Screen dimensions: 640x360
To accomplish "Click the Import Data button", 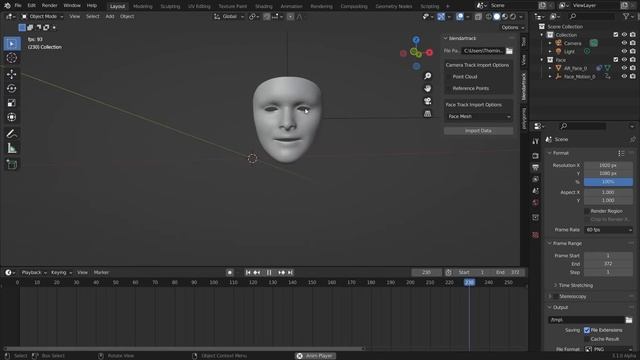I will pos(478,131).
